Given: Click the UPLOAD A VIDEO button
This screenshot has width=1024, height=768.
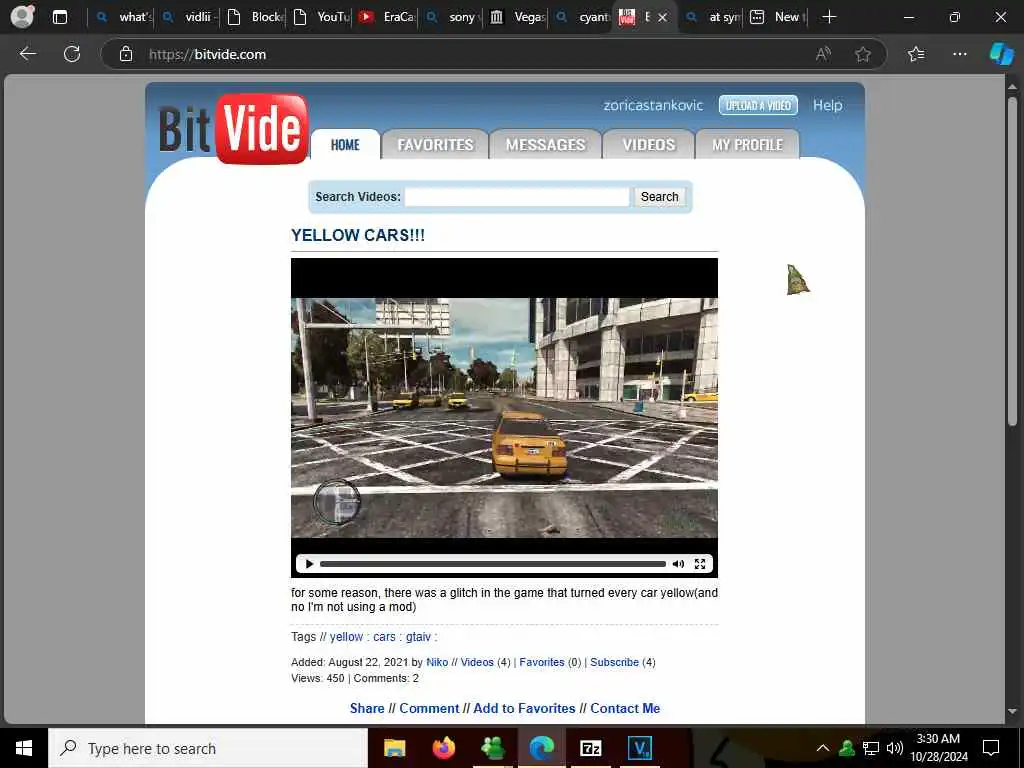Looking at the screenshot, I should coord(758,105).
